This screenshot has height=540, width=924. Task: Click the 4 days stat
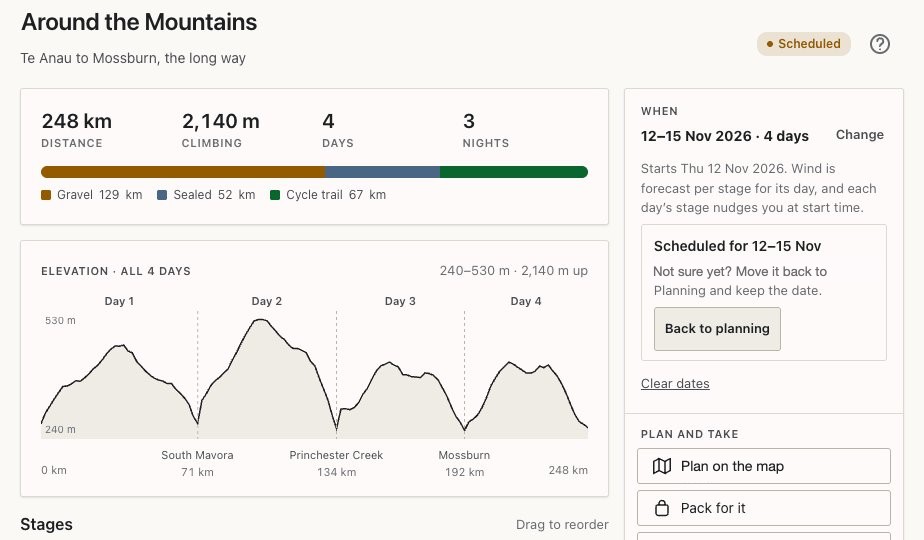[x=338, y=130]
